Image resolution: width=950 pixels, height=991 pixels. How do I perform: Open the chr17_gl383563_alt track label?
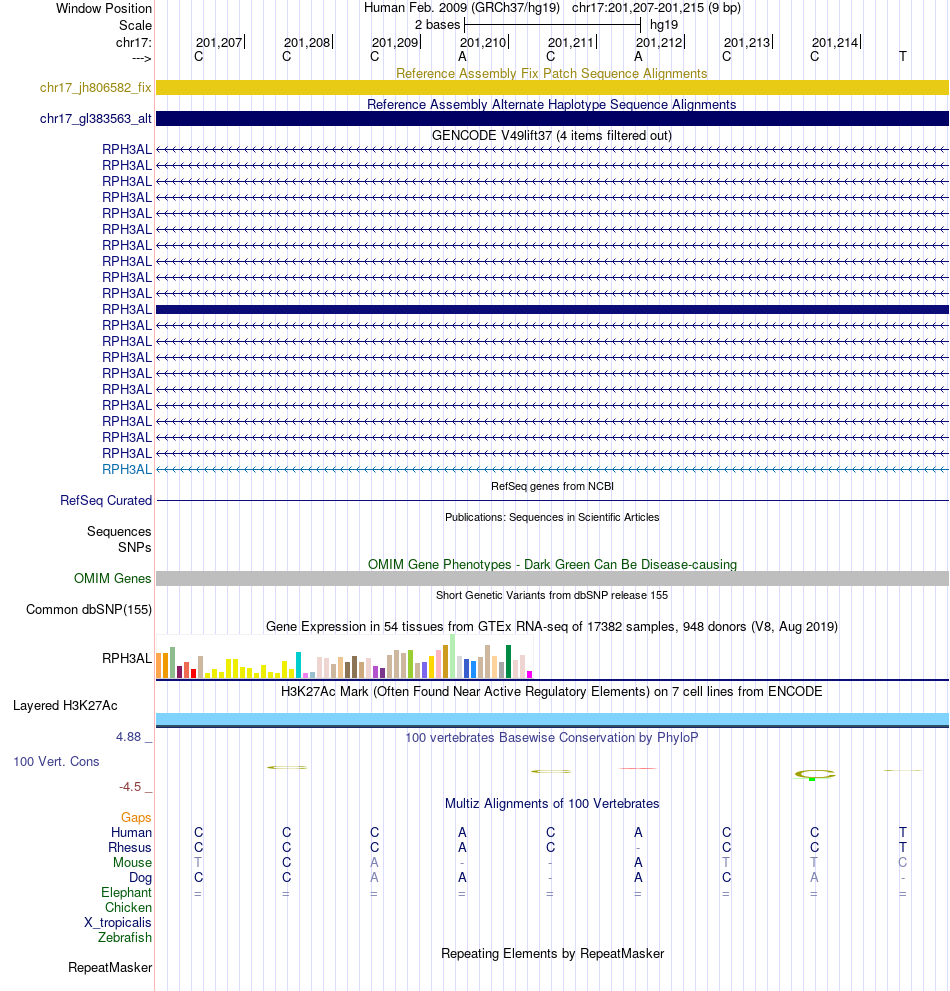point(95,118)
